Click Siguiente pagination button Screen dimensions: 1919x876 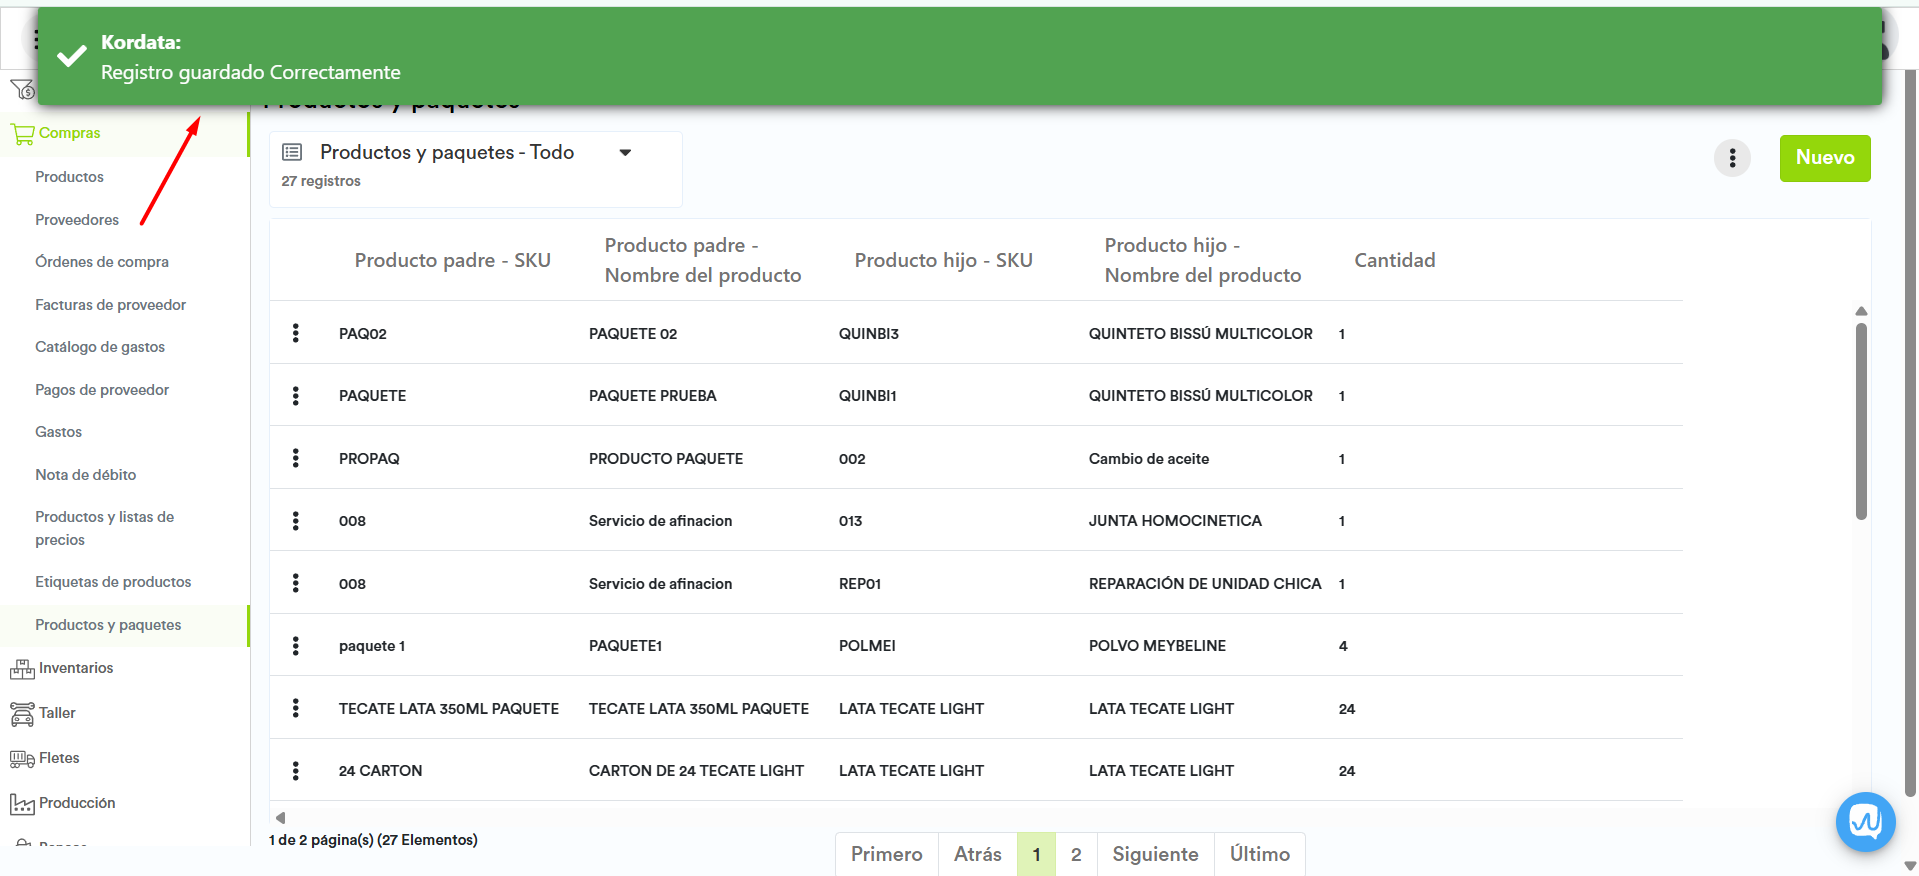click(1155, 854)
